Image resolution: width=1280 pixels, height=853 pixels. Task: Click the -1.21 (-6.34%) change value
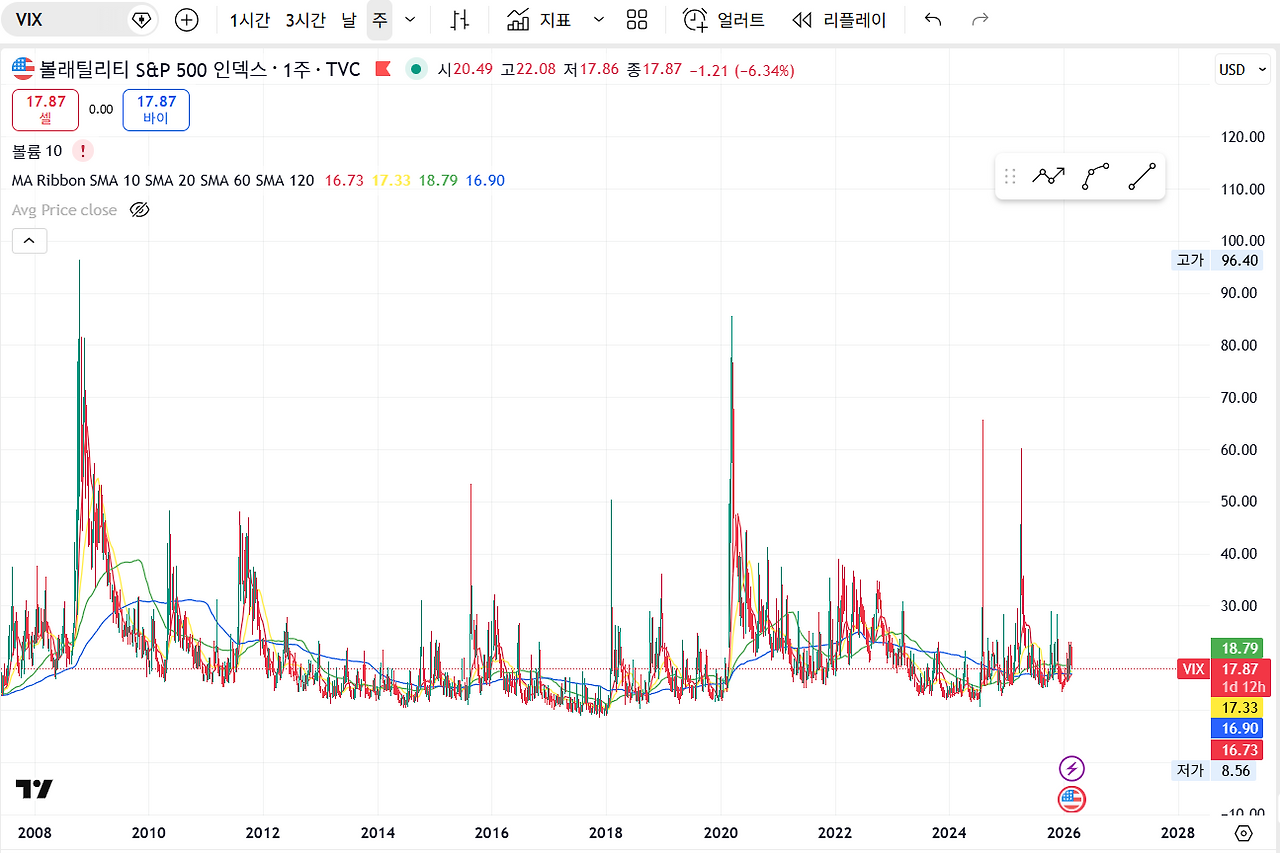743,70
